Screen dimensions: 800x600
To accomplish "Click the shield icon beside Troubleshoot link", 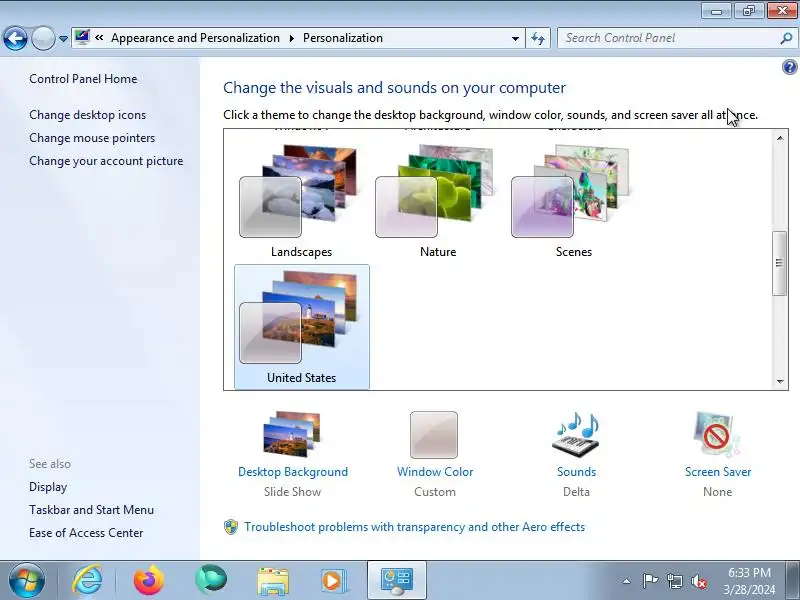I will point(231,527).
